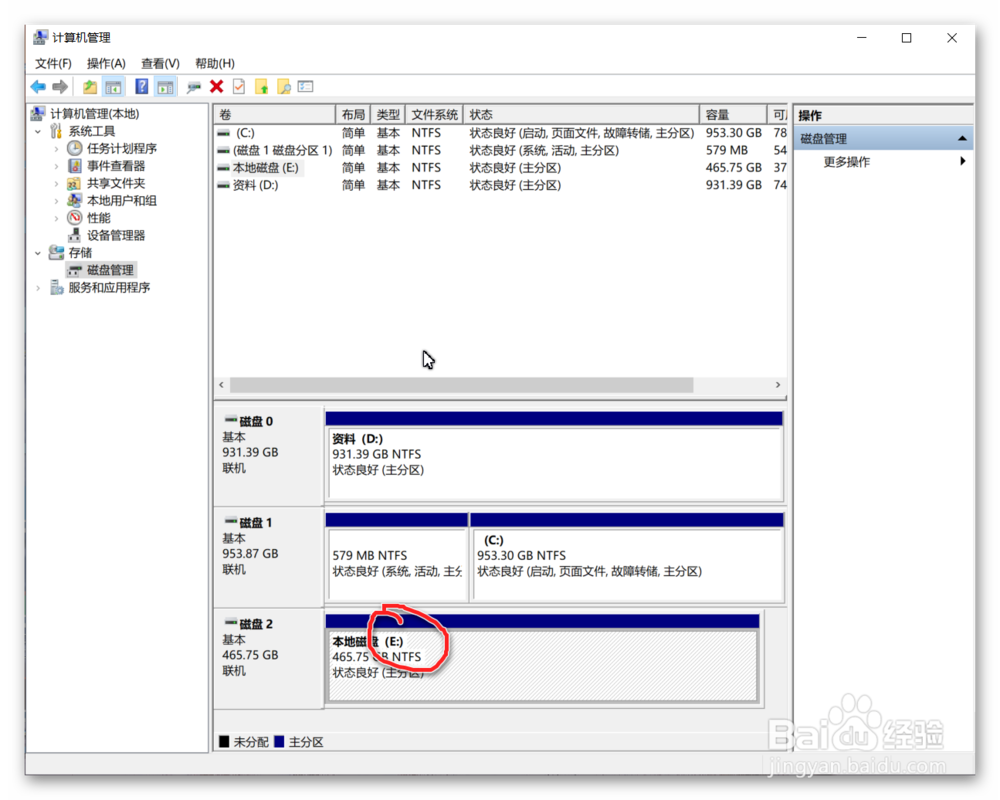Click the 磁盘管理 actions header
This screenshot has width=1000, height=800.
click(883, 138)
